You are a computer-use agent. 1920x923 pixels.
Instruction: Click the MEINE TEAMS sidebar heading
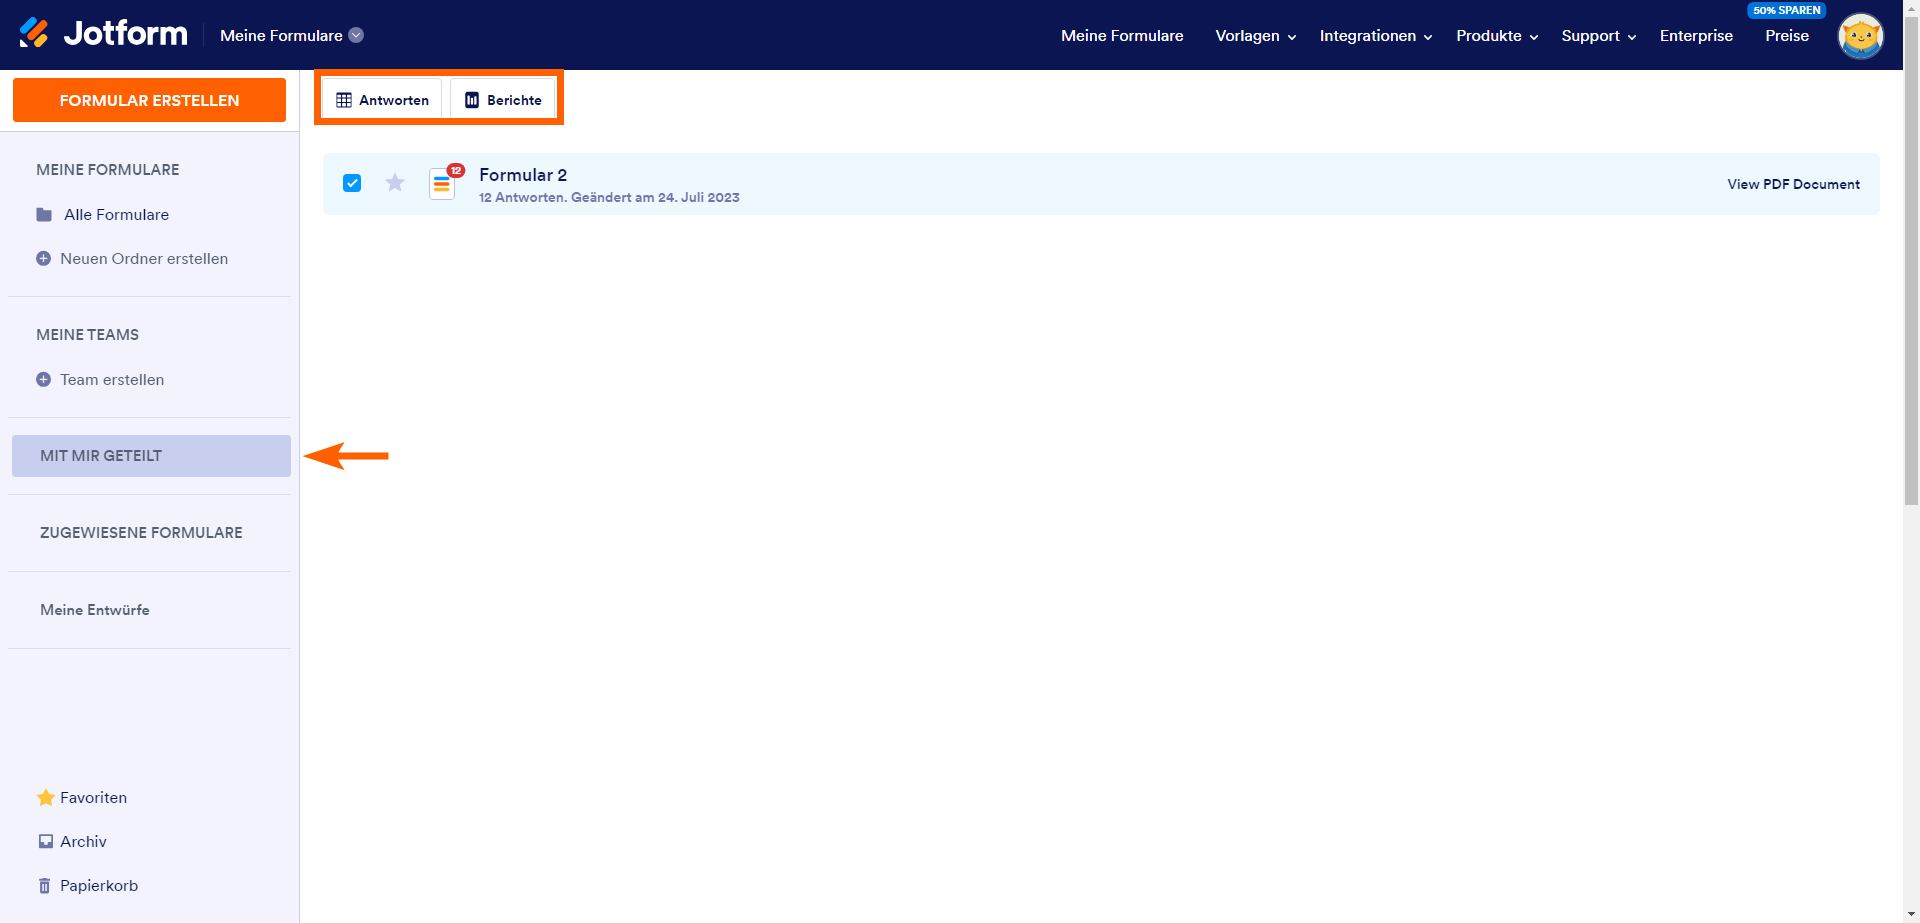click(87, 335)
